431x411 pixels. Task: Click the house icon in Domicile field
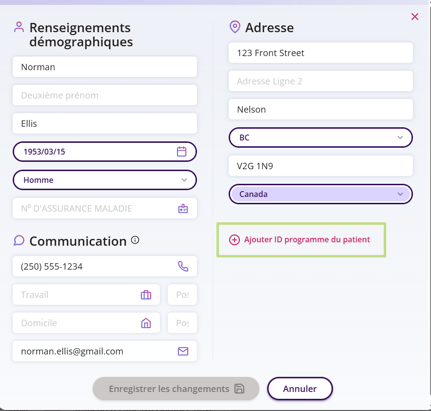click(146, 323)
